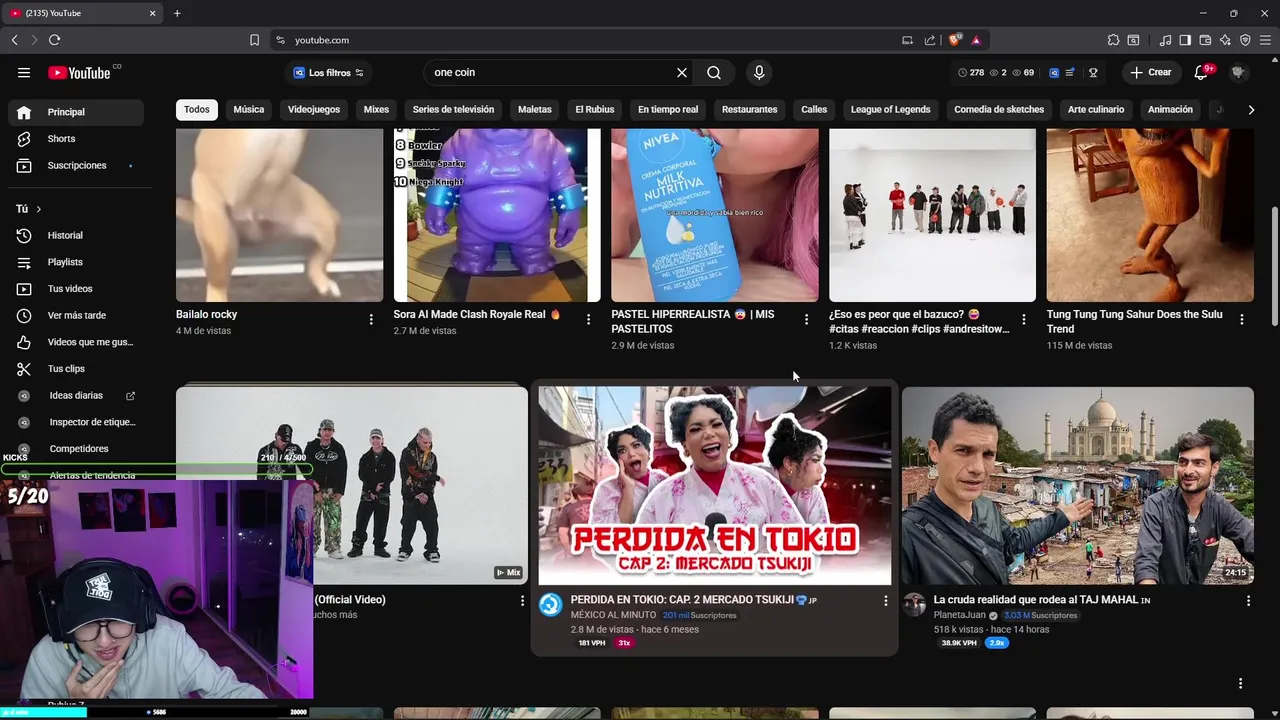1280x720 pixels.
Task: Open MÉXICO AL MINUTO channel avatar
Action: click(551, 604)
